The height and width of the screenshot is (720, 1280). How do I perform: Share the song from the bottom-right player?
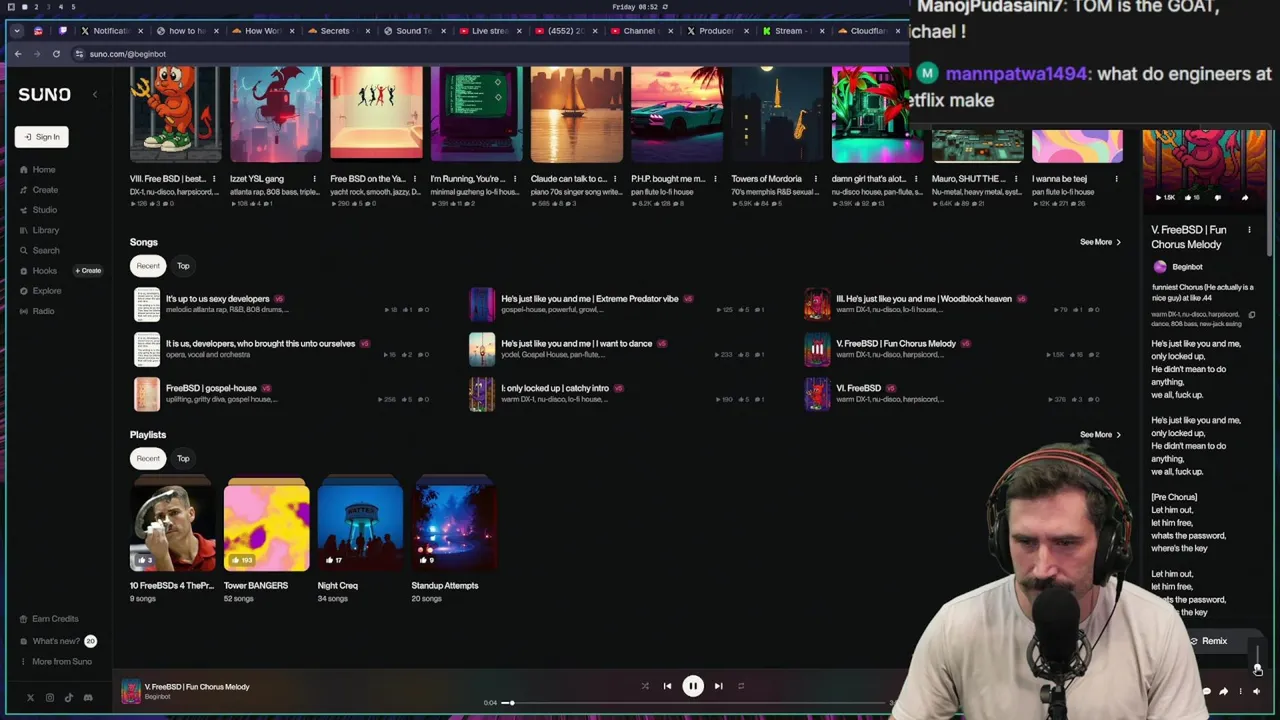click(x=1223, y=691)
